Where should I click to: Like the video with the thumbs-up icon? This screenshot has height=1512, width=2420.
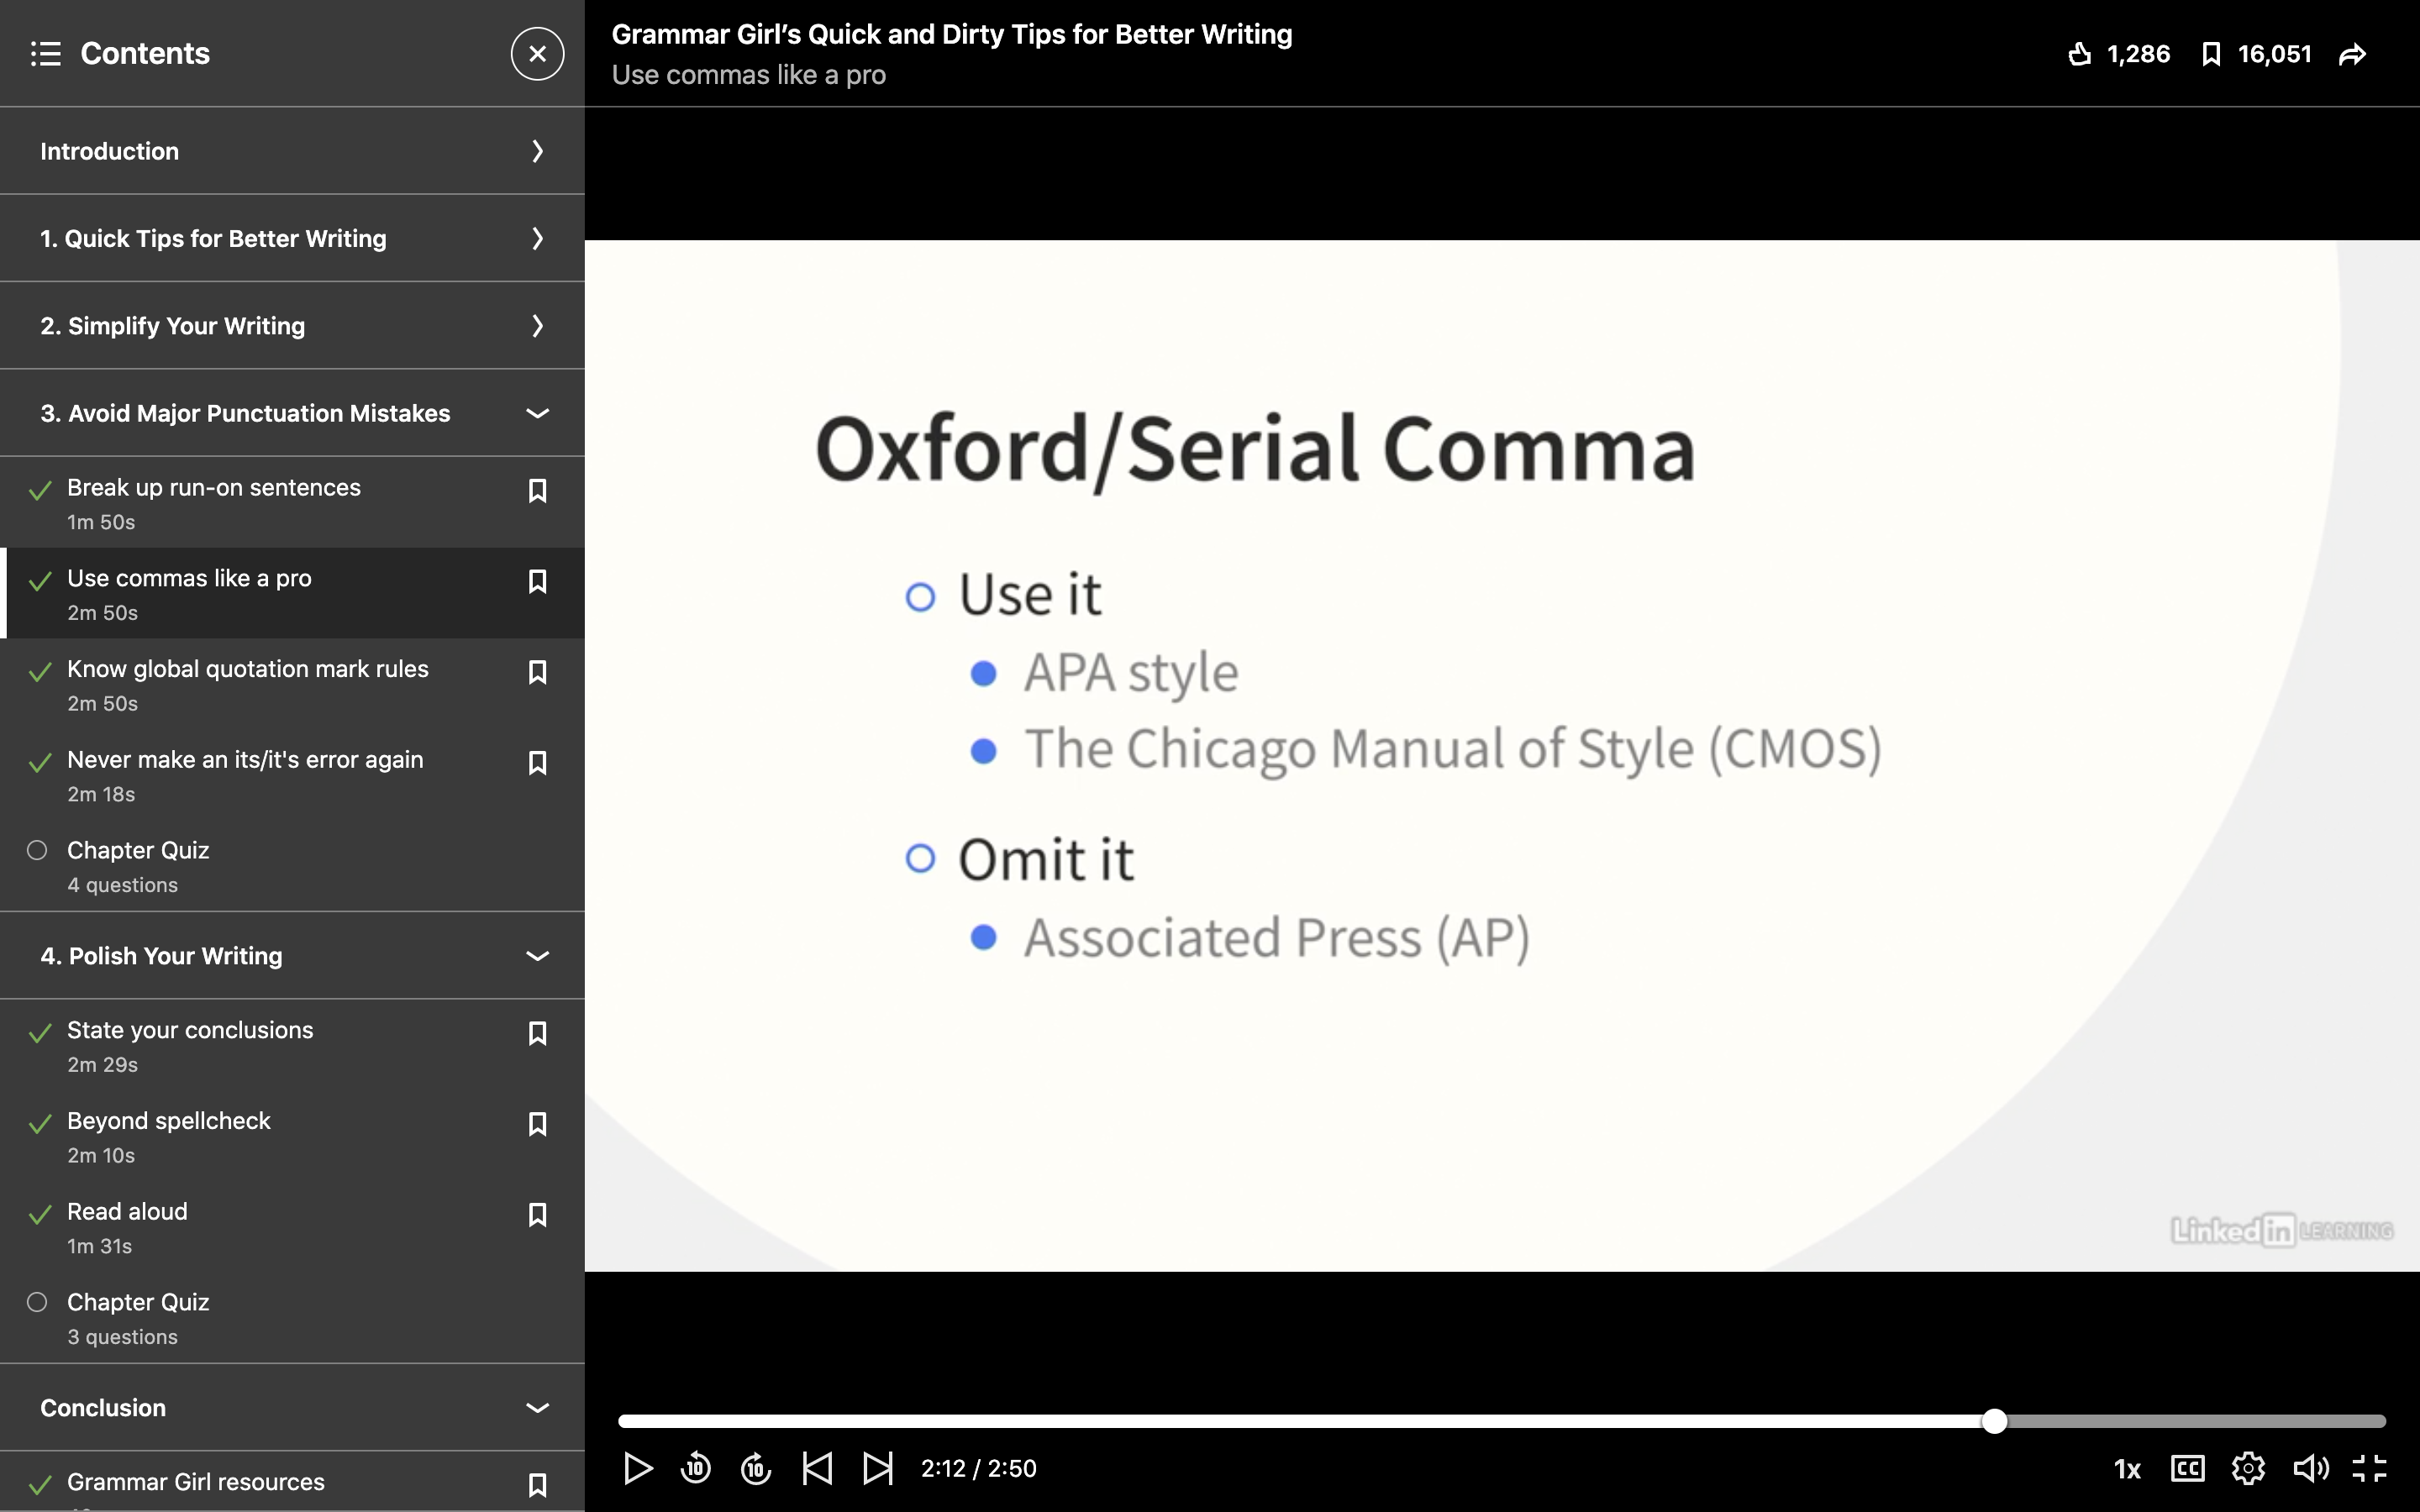click(x=2083, y=54)
